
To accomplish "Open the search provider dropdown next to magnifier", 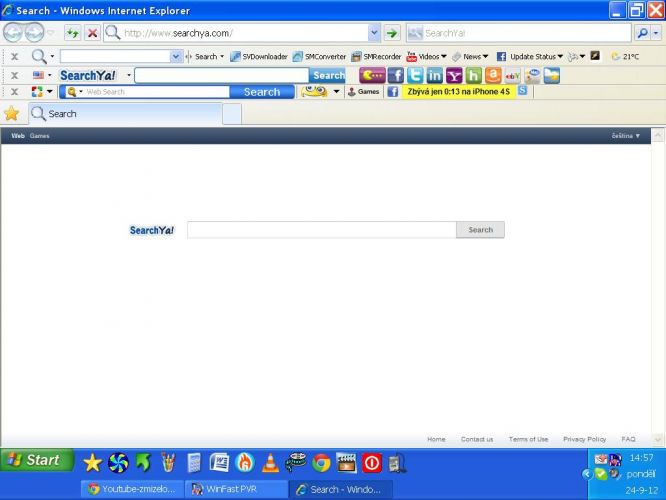I will tap(657, 33).
